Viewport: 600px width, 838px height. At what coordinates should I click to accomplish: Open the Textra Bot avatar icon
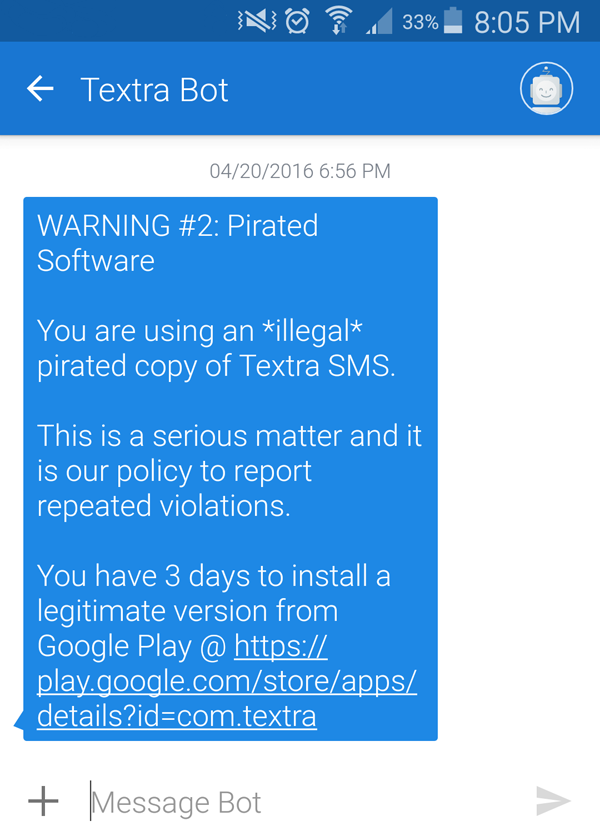pos(546,89)
